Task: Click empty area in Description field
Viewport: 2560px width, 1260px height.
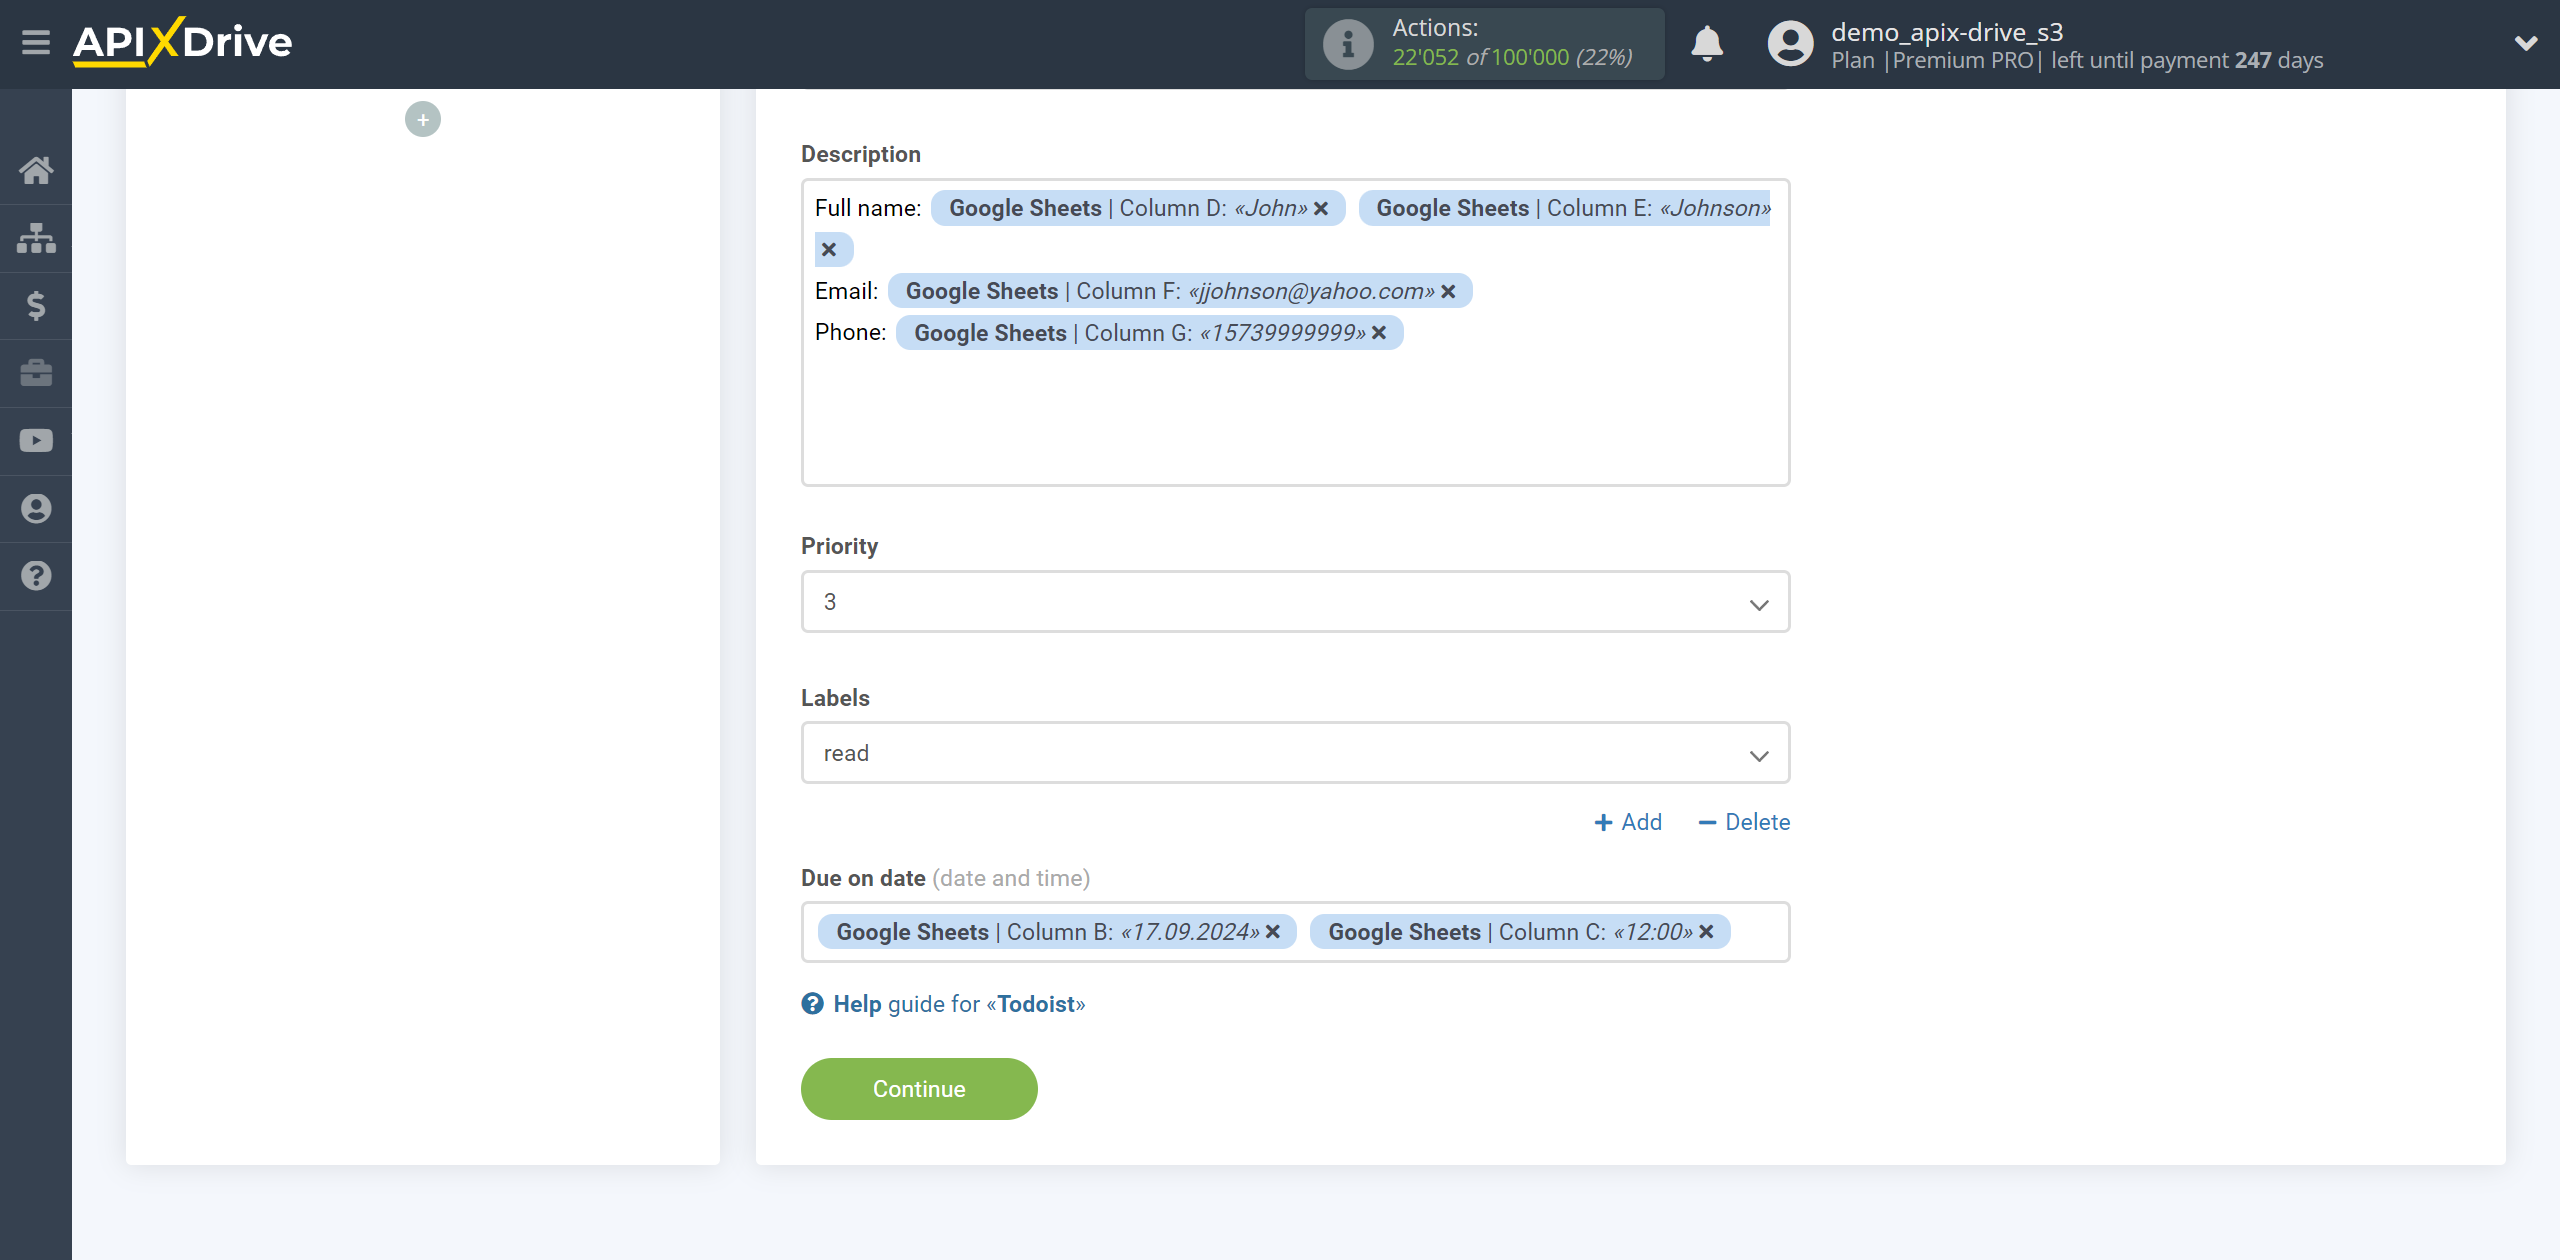Action: (1295, 420)
